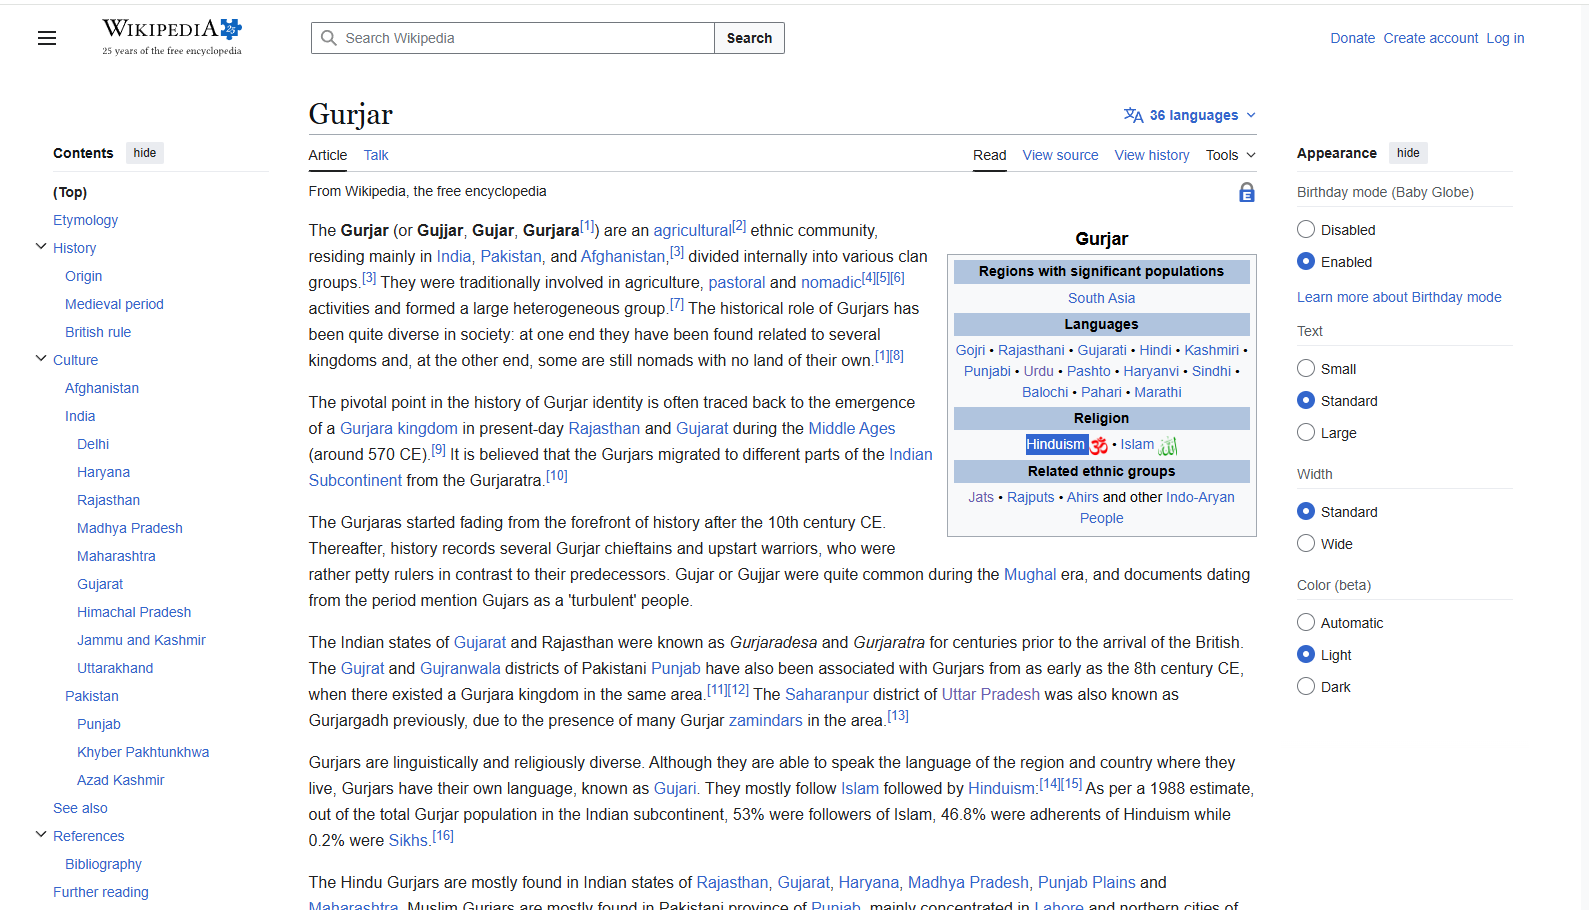Jump to Khyber Pakhtunkhwa in contents
Image resolution: width=1589 pixels, height=910 pixels.
143,752
